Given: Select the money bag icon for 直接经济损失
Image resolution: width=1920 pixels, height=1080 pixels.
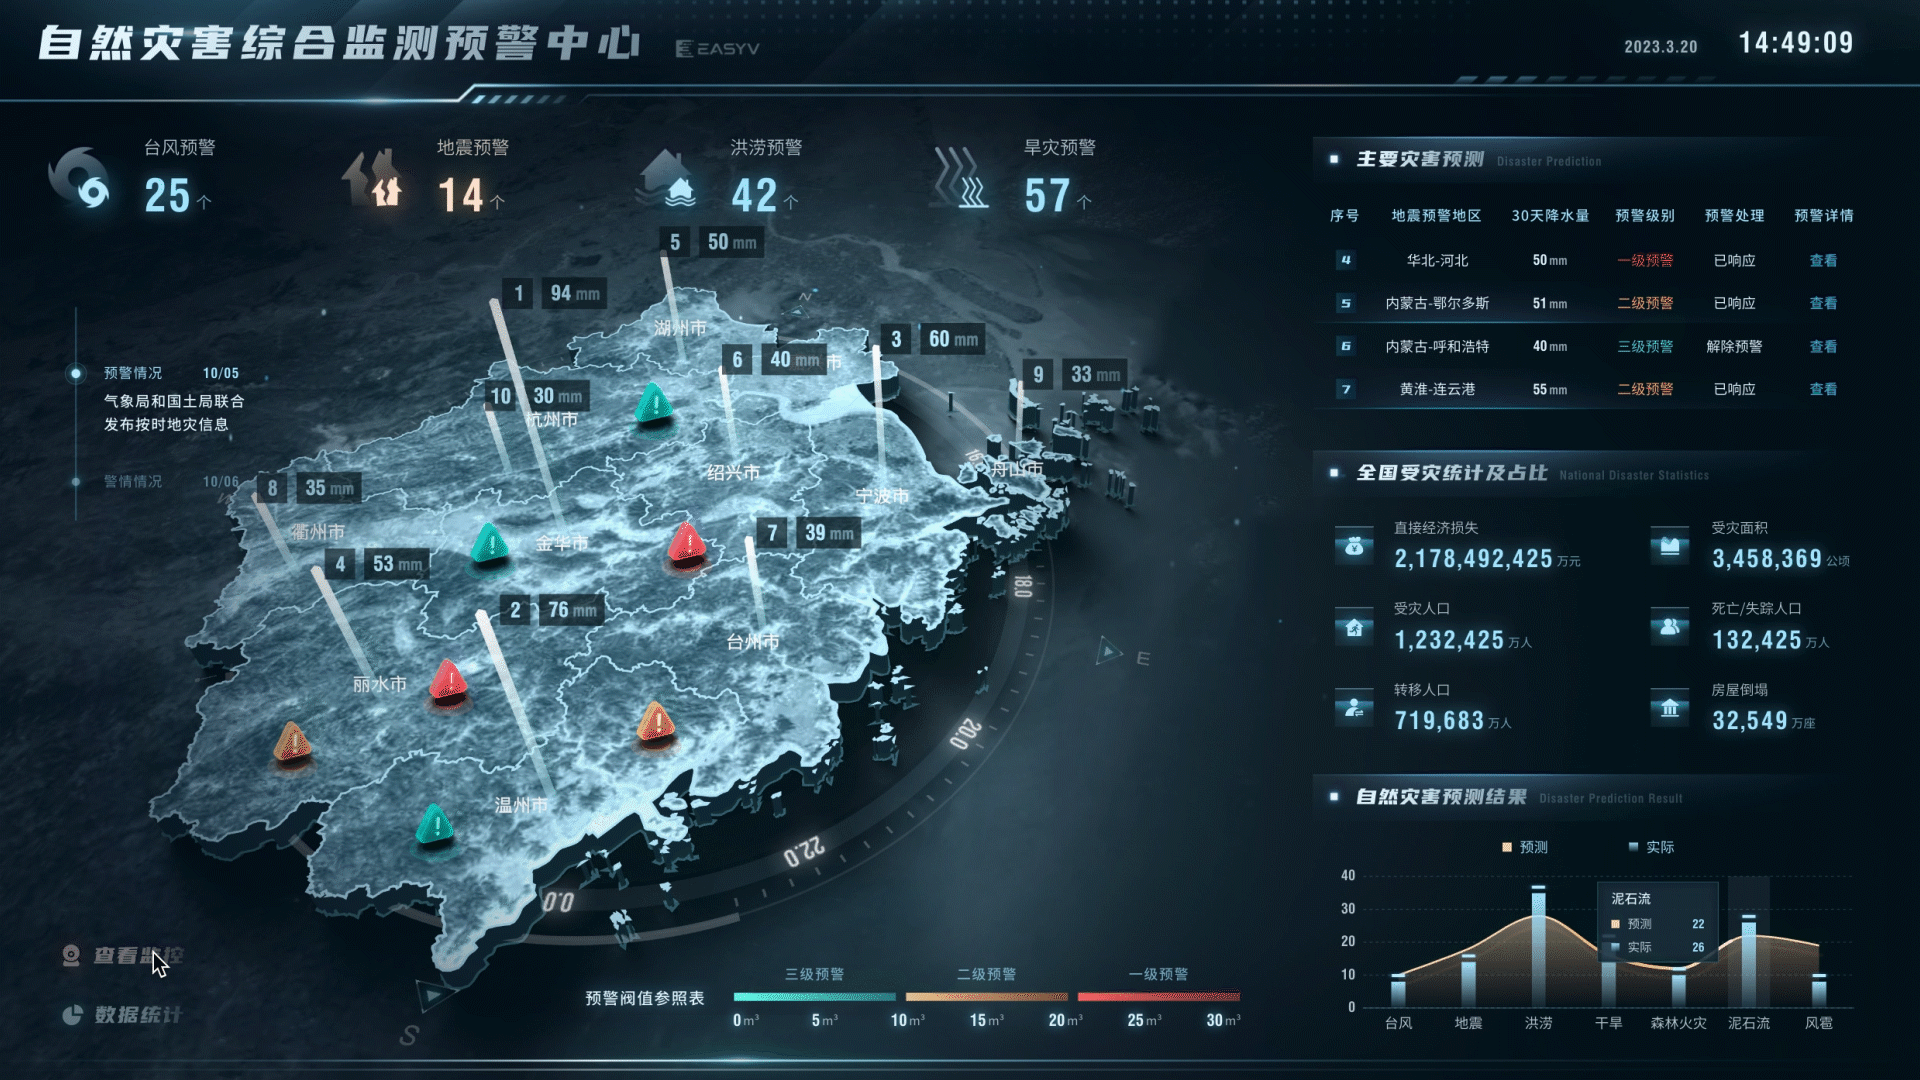Looking at the screenshot, I should pyautogui.click(x=1353, y=546).
